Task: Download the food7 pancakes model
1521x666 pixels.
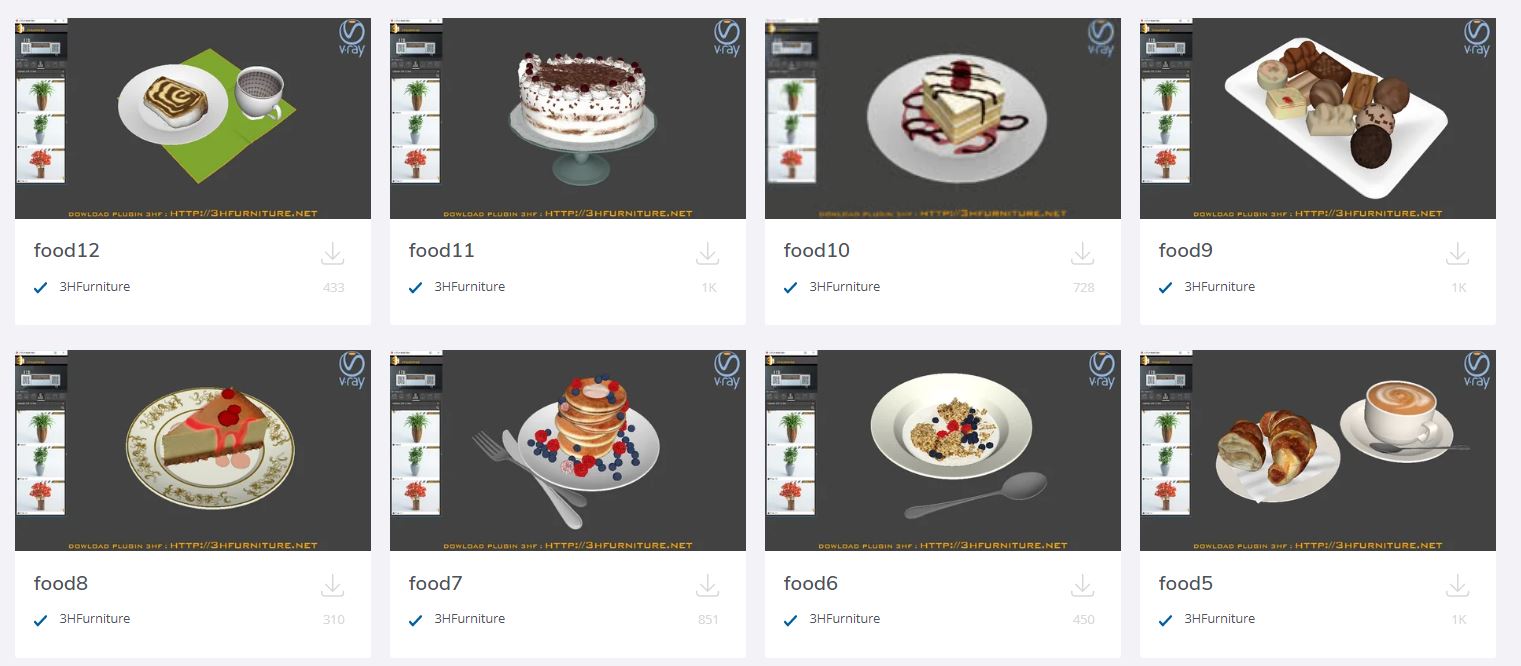Action: pyautogui.click(x=708, y=586)
